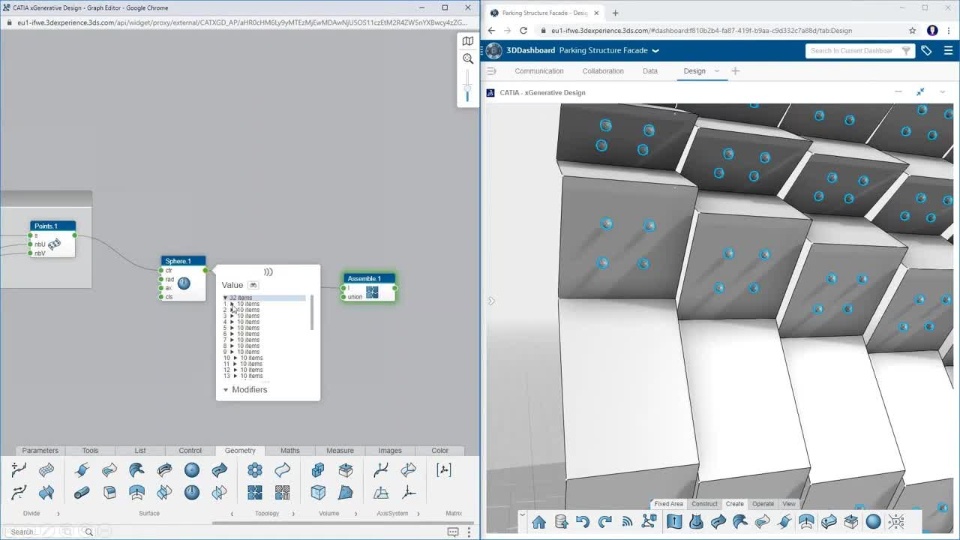This screenshot has height=540, width=960.
Task: Expand row 5 of the items list
Action: click(231, 328)
